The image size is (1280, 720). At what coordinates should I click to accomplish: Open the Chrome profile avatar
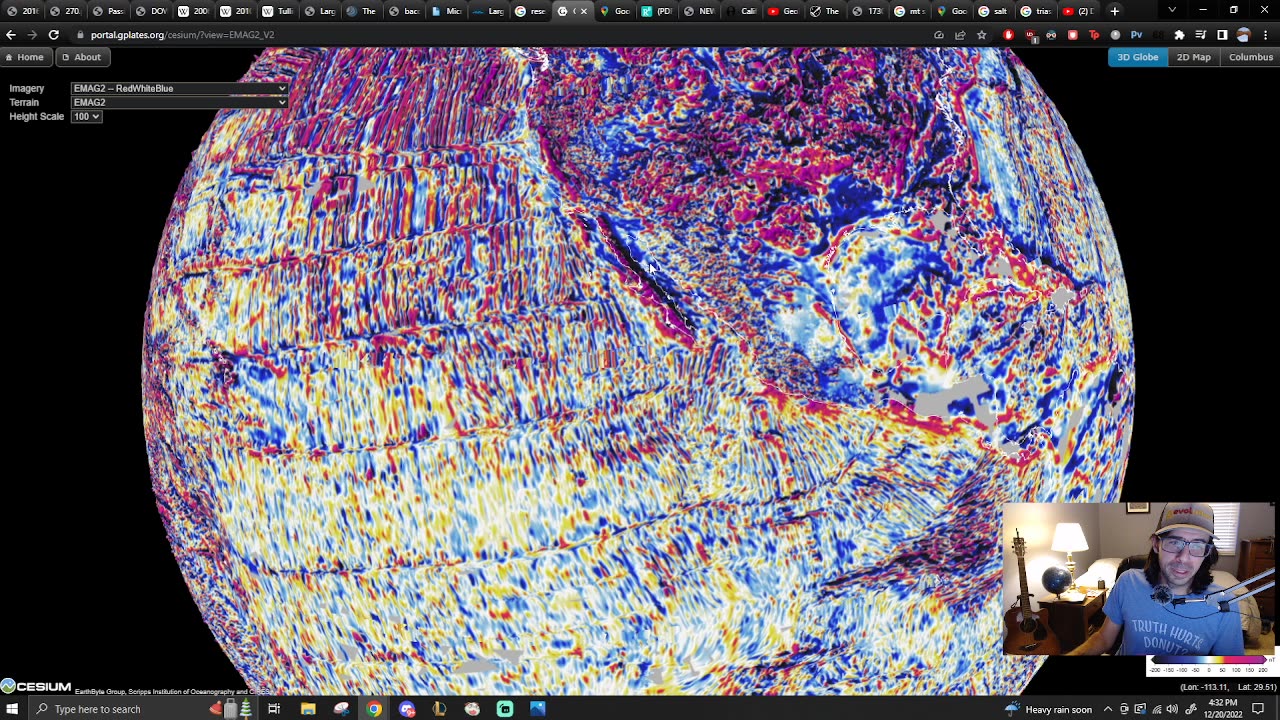coord(1243,35)
